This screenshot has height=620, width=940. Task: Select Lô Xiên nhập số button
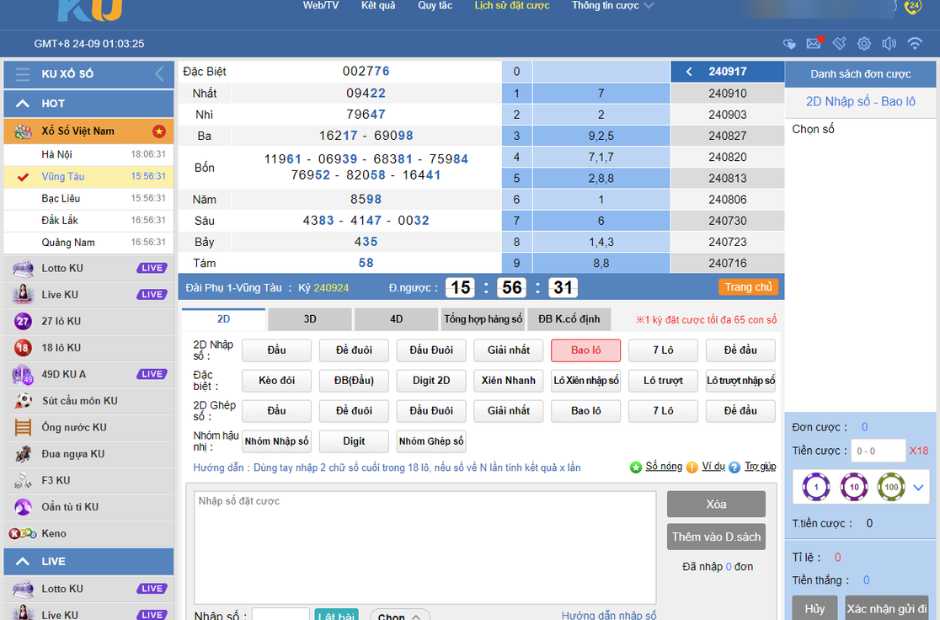[586, 380]
